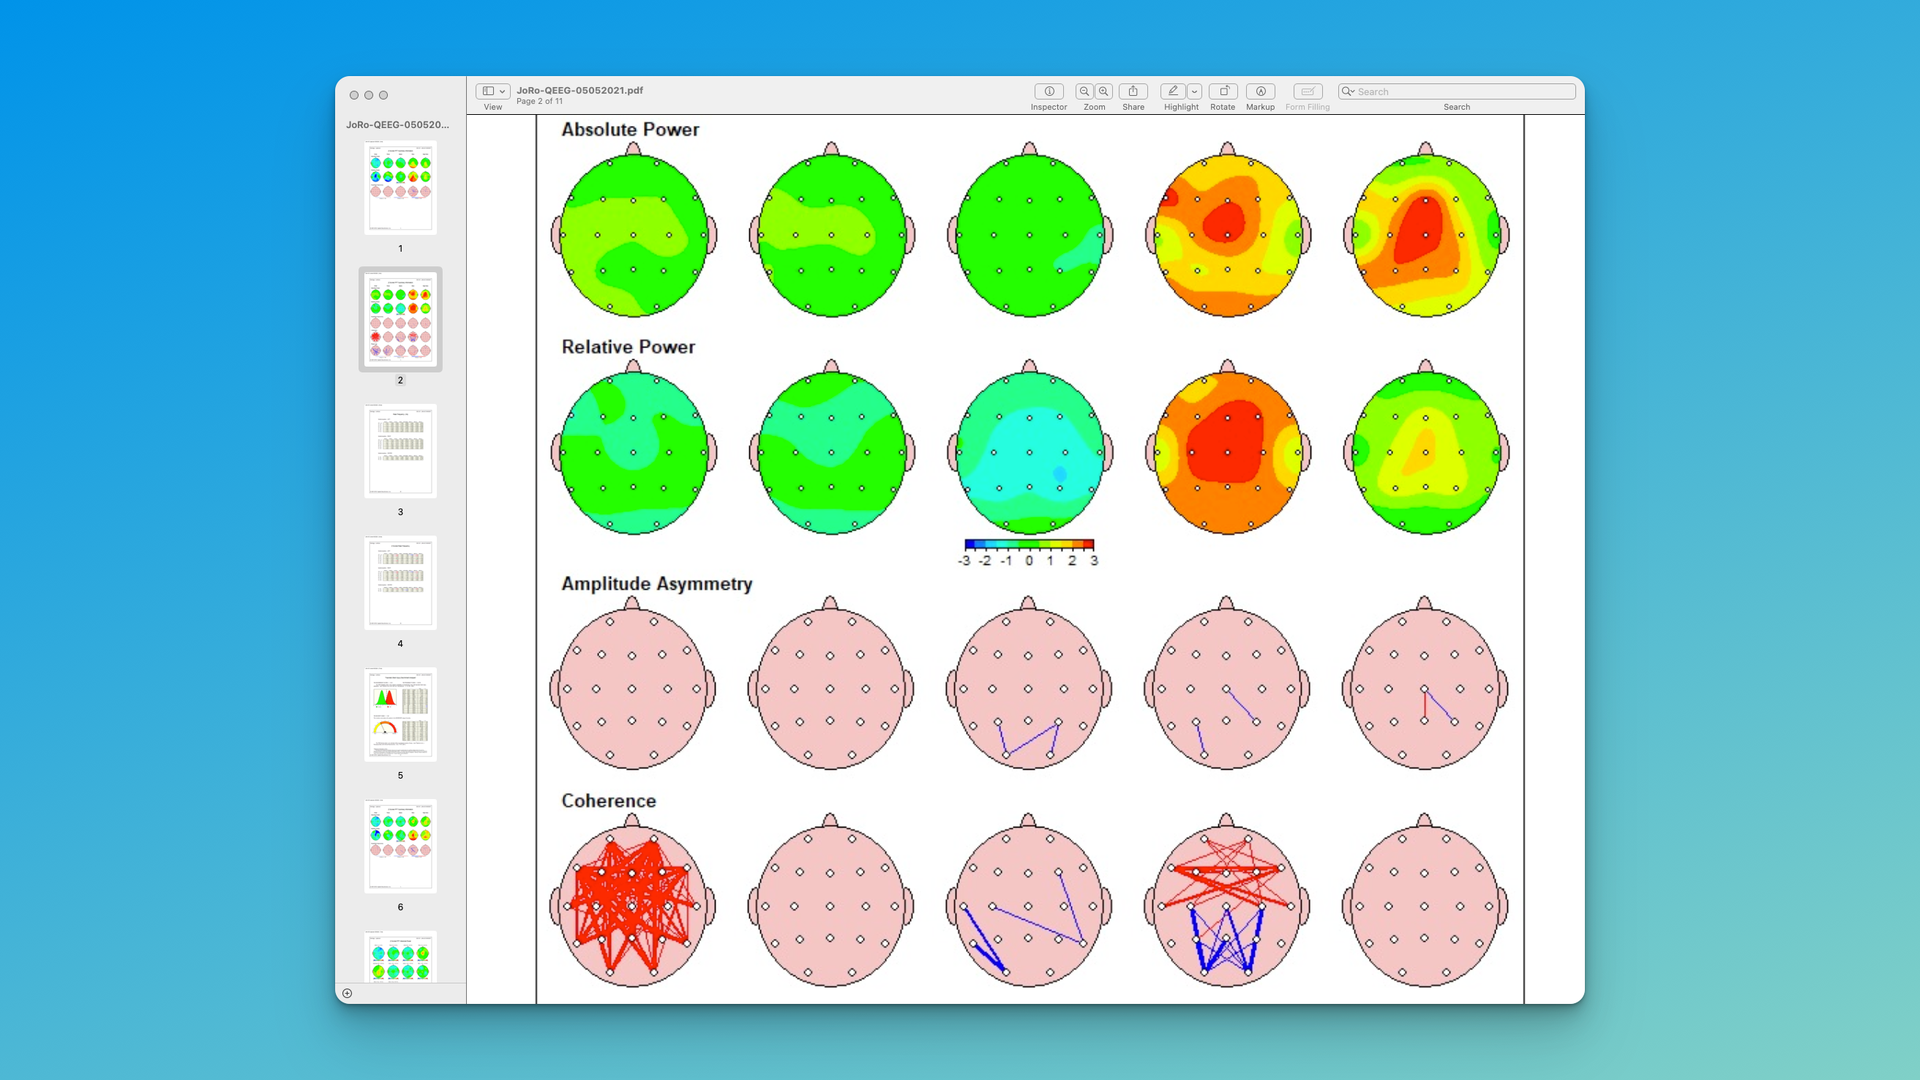
Task: Expand the zoom control at sidebar bottom
Action: (346, 992)
